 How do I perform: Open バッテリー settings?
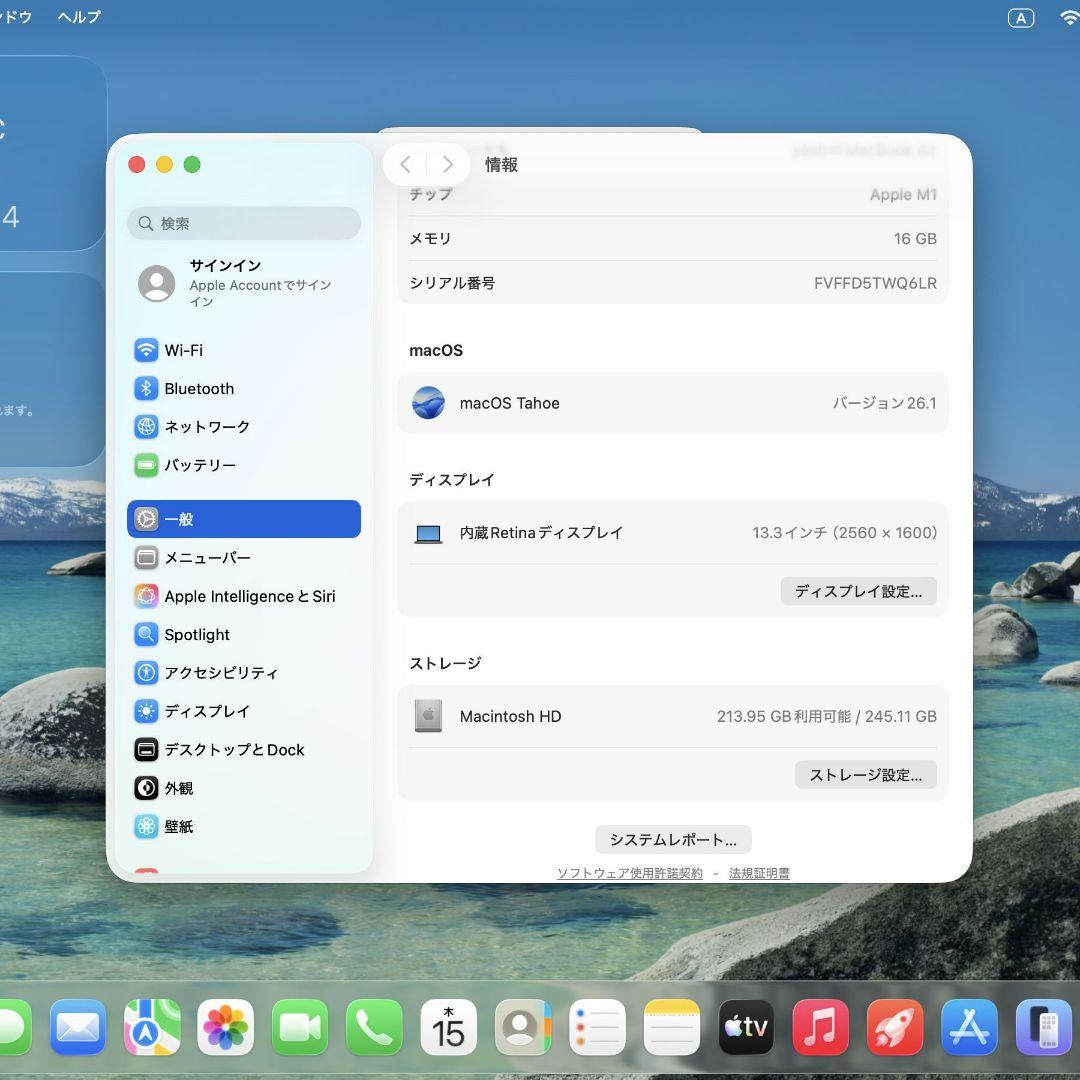(202, 464)
